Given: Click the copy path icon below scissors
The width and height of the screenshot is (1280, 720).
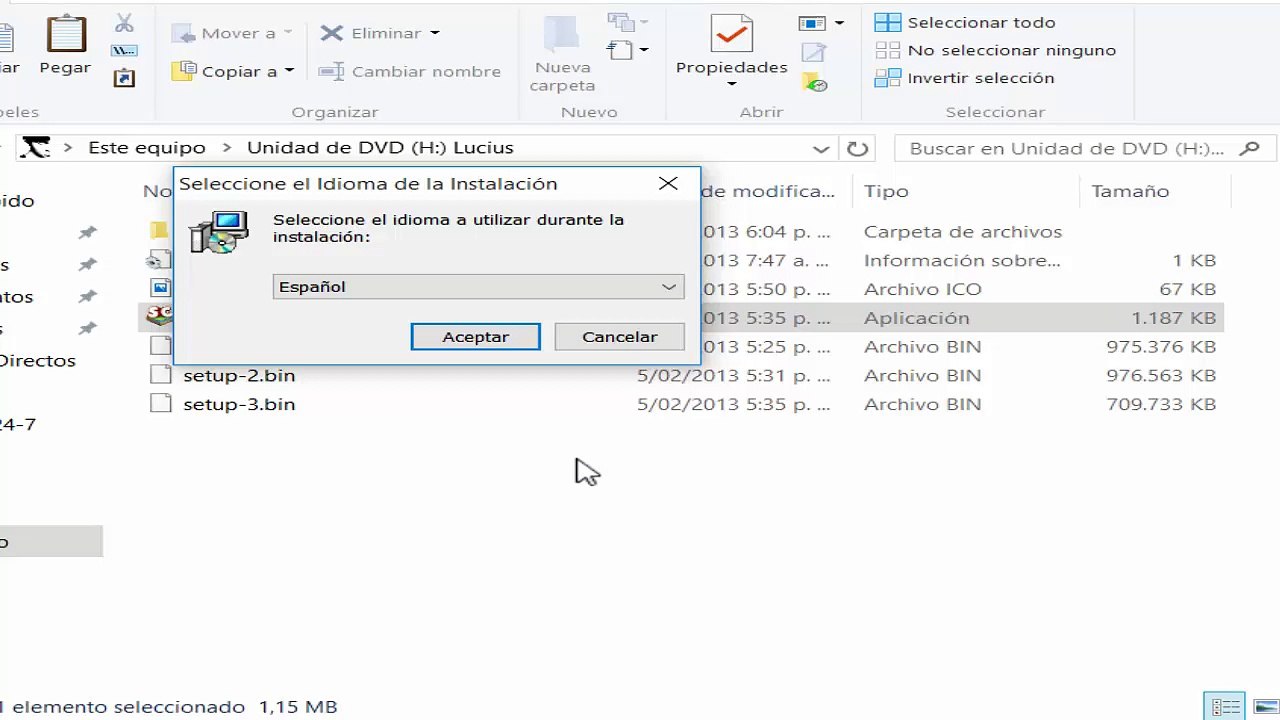Looking at the screenshot, I should 124,50.
